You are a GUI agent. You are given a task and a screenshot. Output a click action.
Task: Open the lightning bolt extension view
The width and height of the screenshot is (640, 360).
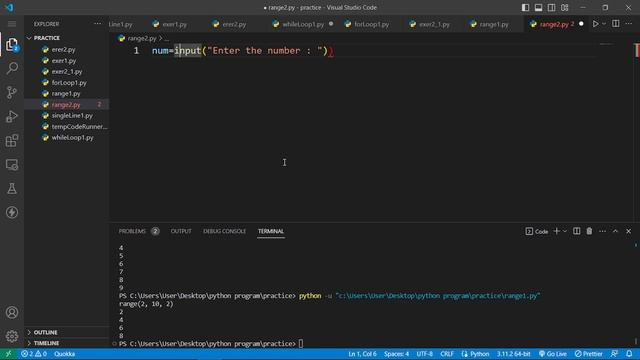(x=12, y=212)
